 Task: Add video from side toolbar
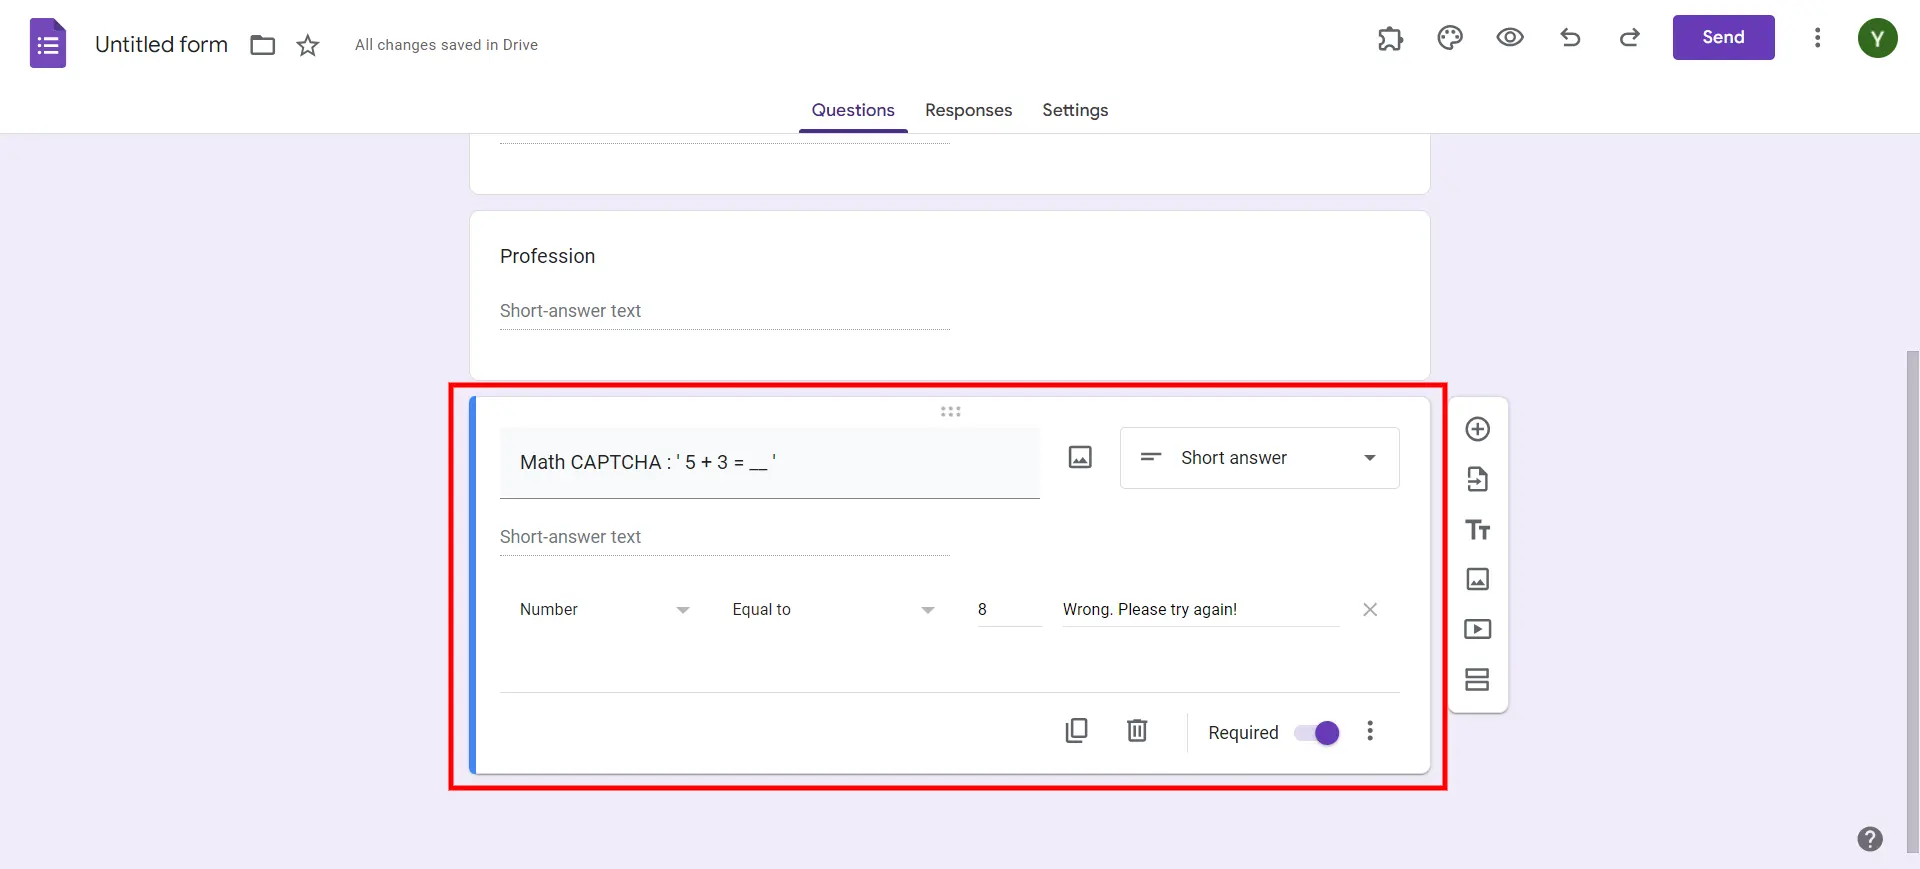pos(1478,629)
